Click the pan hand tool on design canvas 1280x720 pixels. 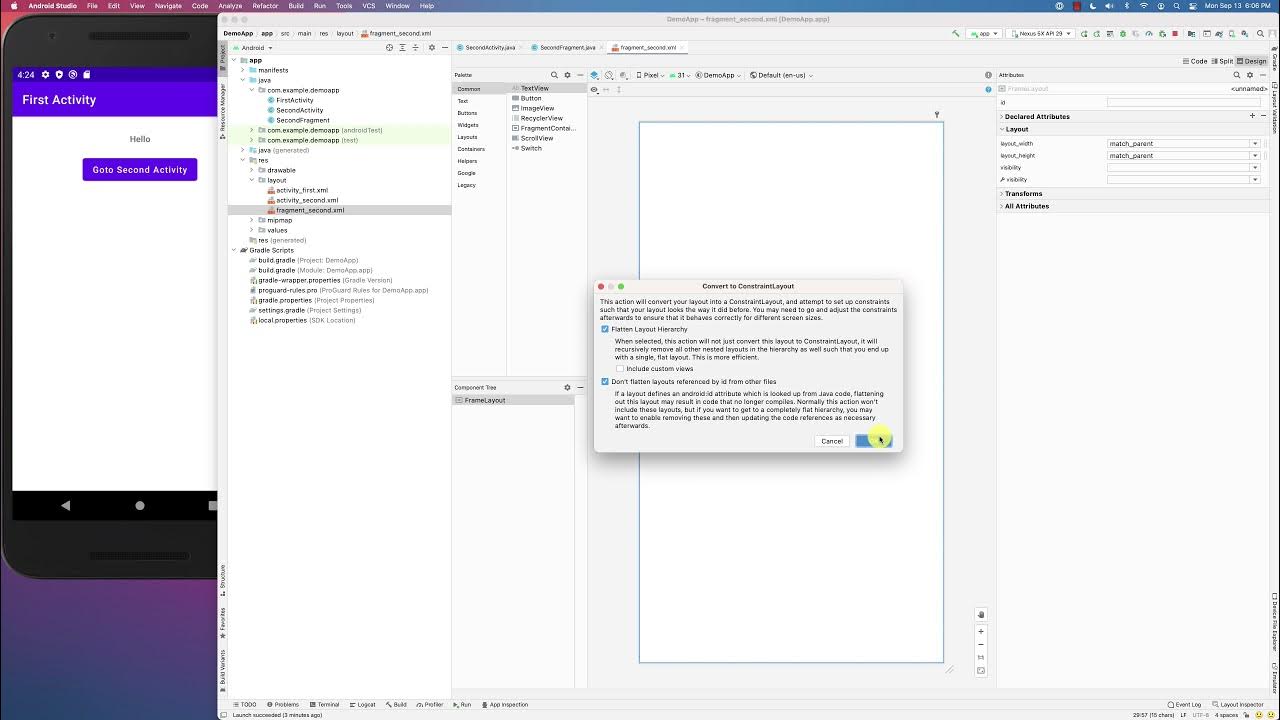981,614
